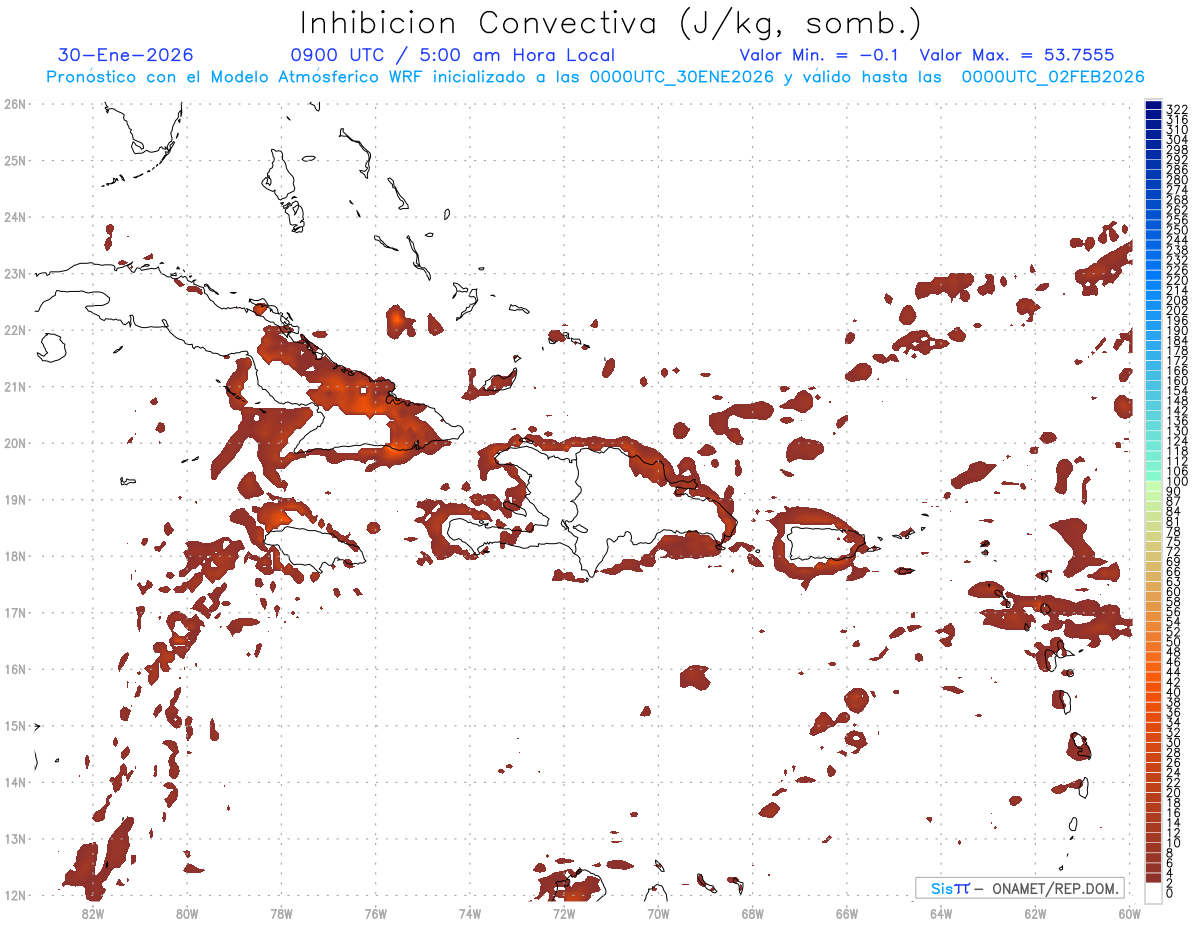This screenshot has height=927, width=1200.
Task: Click the 24N latitude label
Action: (15, 216)
